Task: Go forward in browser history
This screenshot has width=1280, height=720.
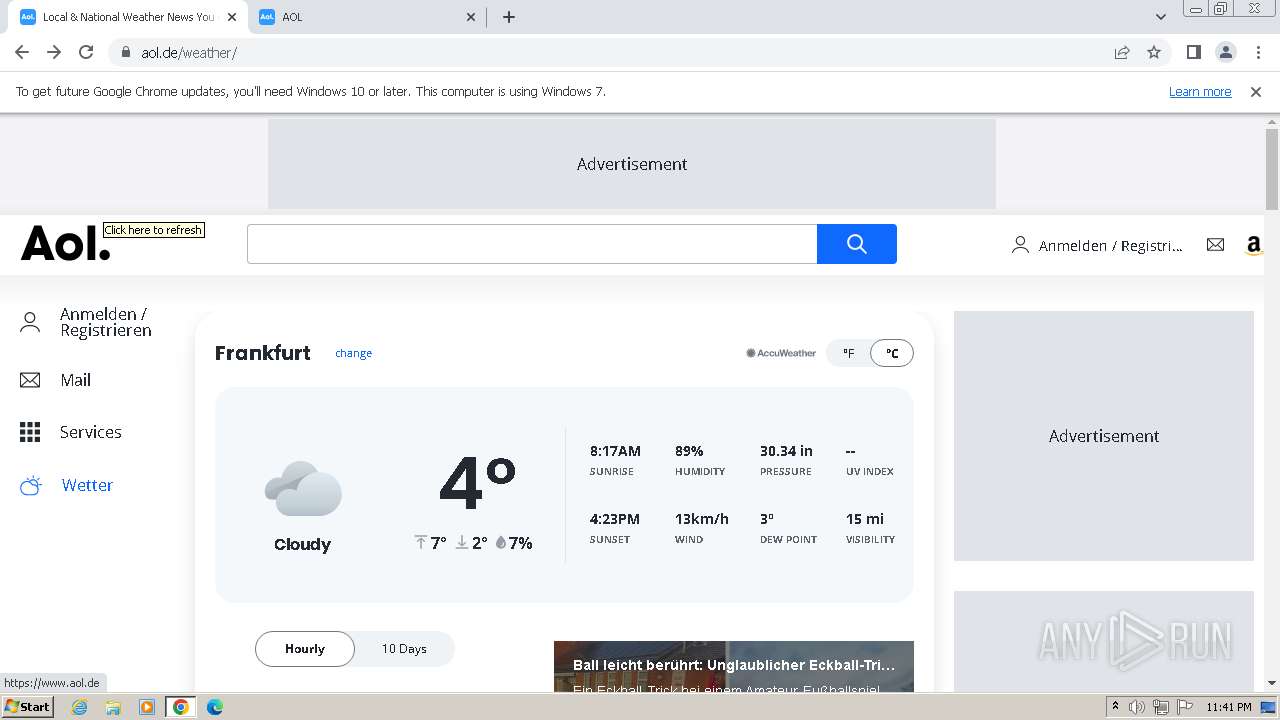Action: [54, 53]
